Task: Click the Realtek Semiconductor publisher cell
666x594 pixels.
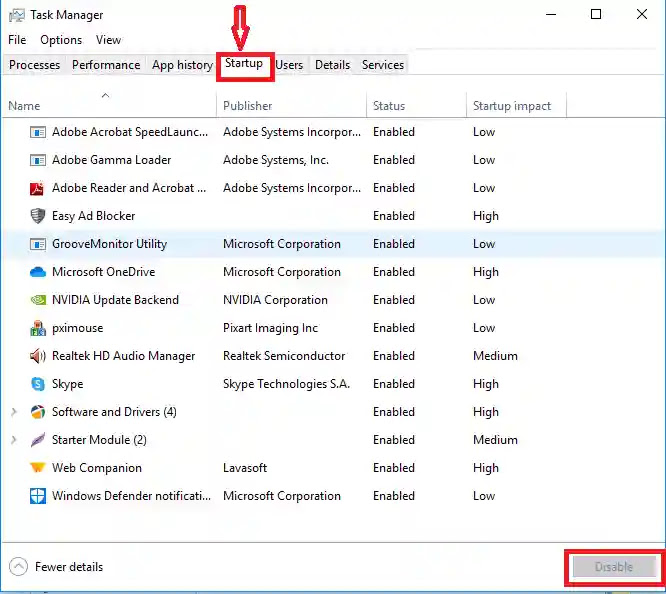Action: pos(284,356)
